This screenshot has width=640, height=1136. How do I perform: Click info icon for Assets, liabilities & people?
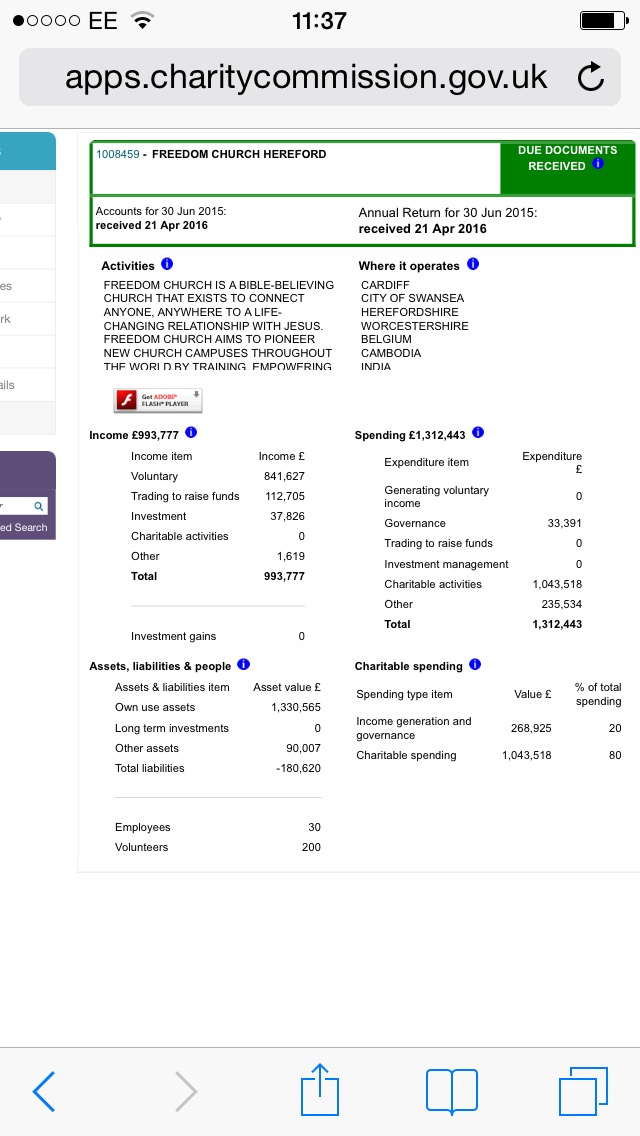[244, 665]
